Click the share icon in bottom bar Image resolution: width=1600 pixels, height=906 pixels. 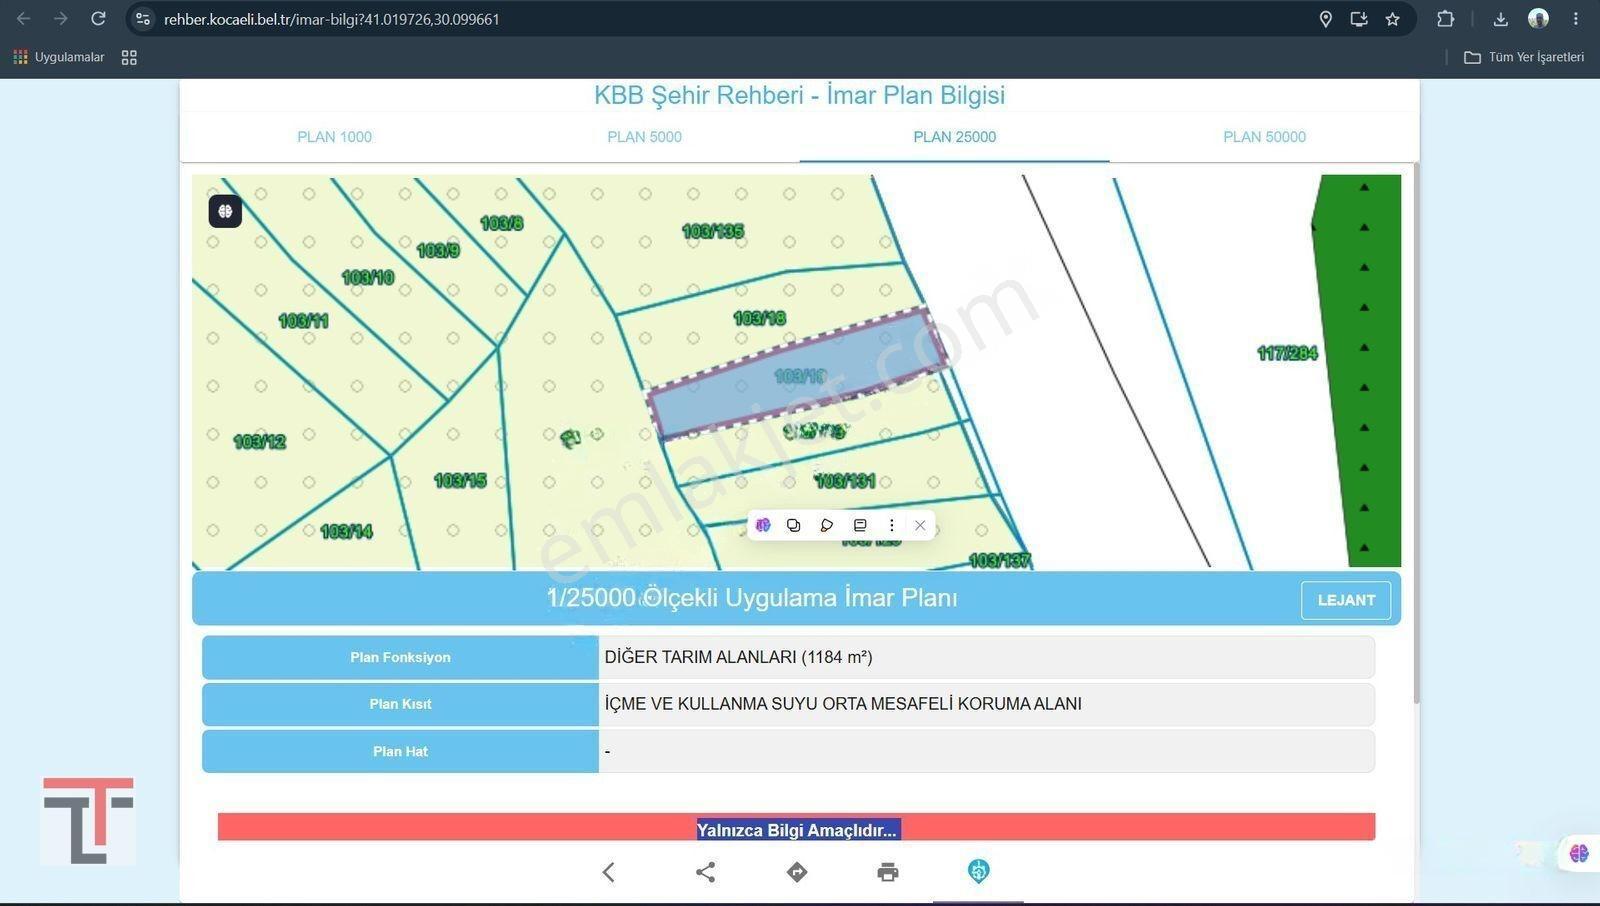(705, 872)
